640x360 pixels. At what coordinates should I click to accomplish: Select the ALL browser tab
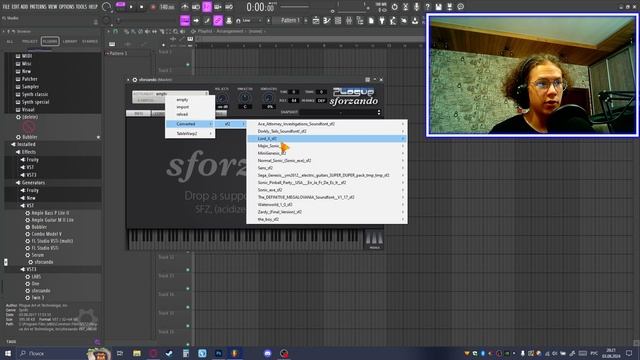click(x=10, y=41)
